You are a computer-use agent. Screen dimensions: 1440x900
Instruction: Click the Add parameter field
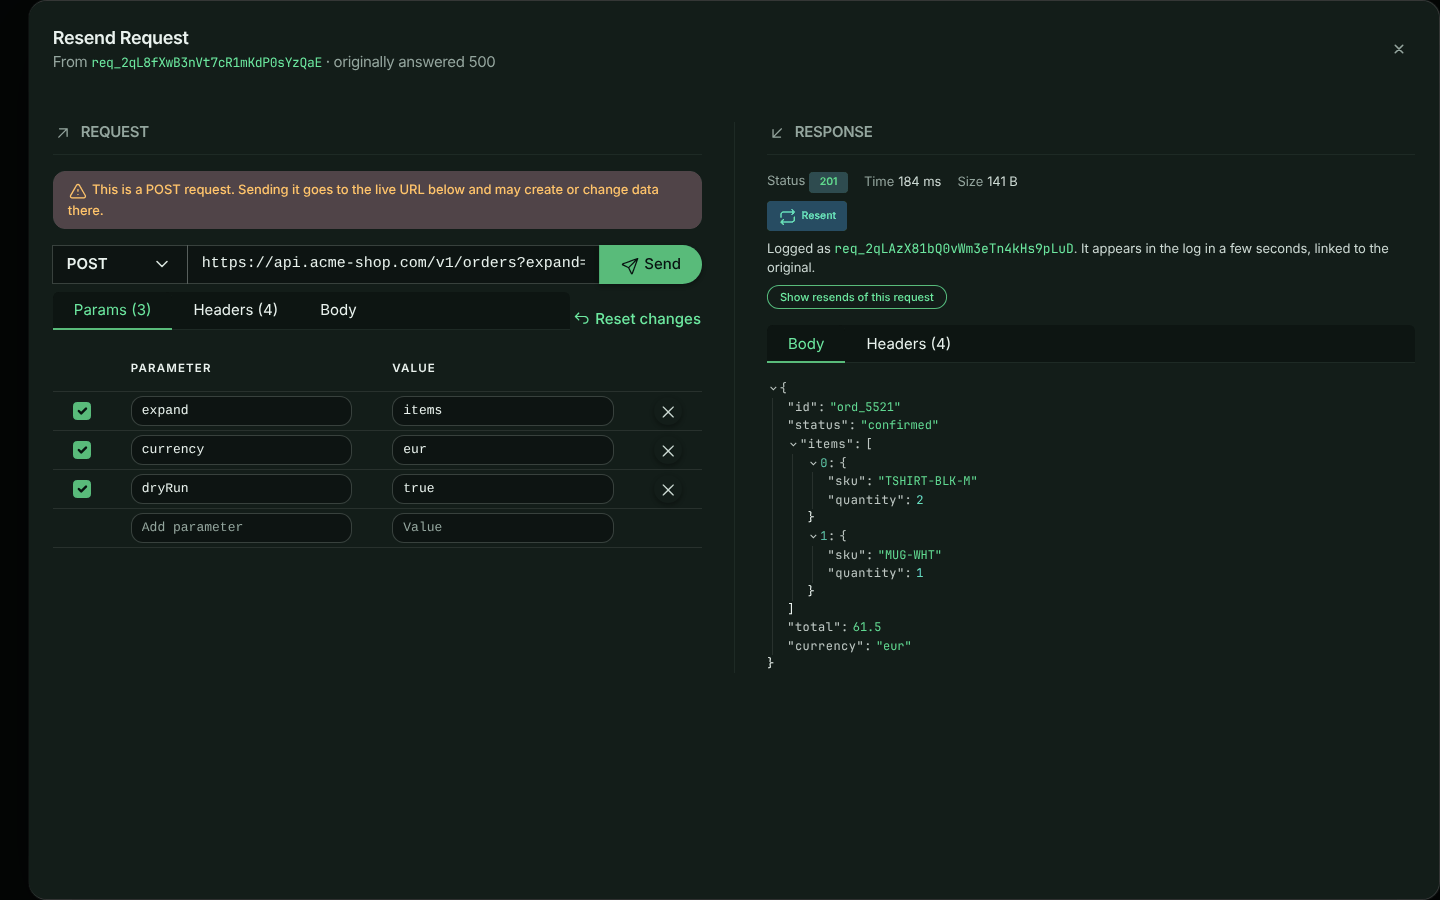coord(241,528)
